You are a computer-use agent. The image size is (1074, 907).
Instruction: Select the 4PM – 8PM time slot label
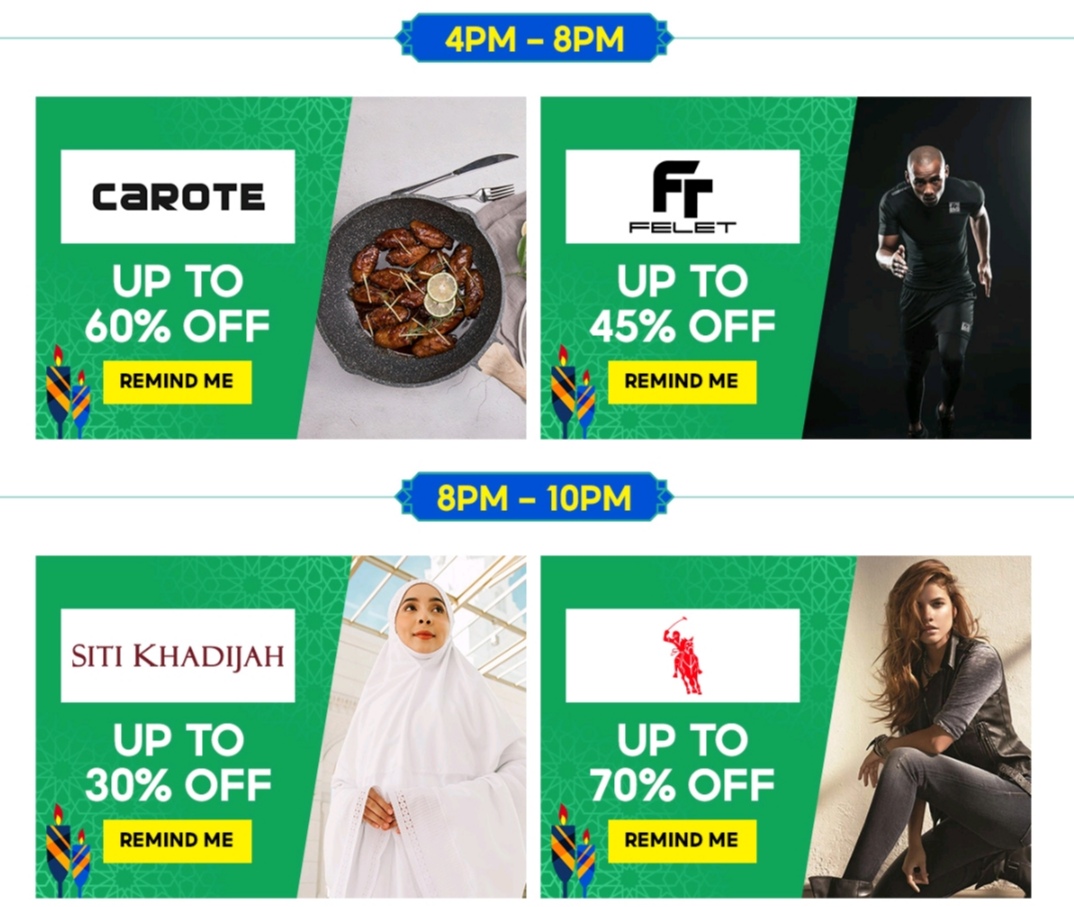pyautogui.click(x=535, y=38)
